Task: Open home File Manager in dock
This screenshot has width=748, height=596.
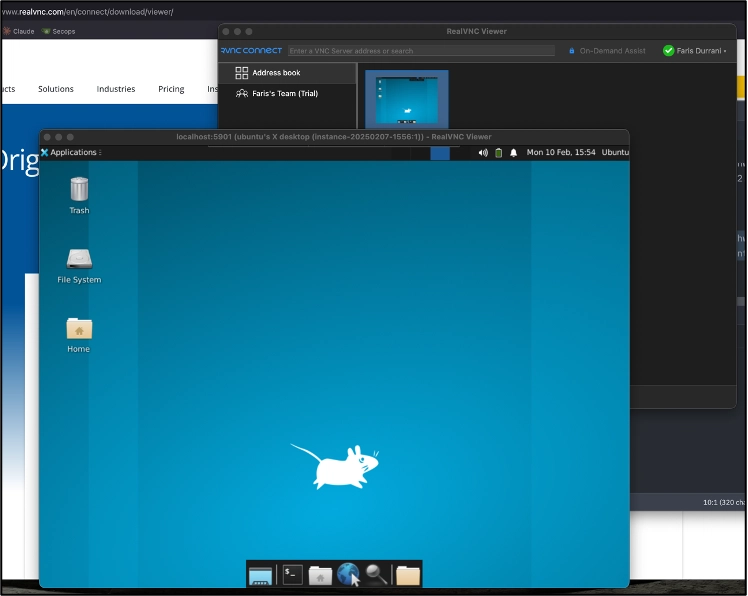Action: tap(320, 575)
